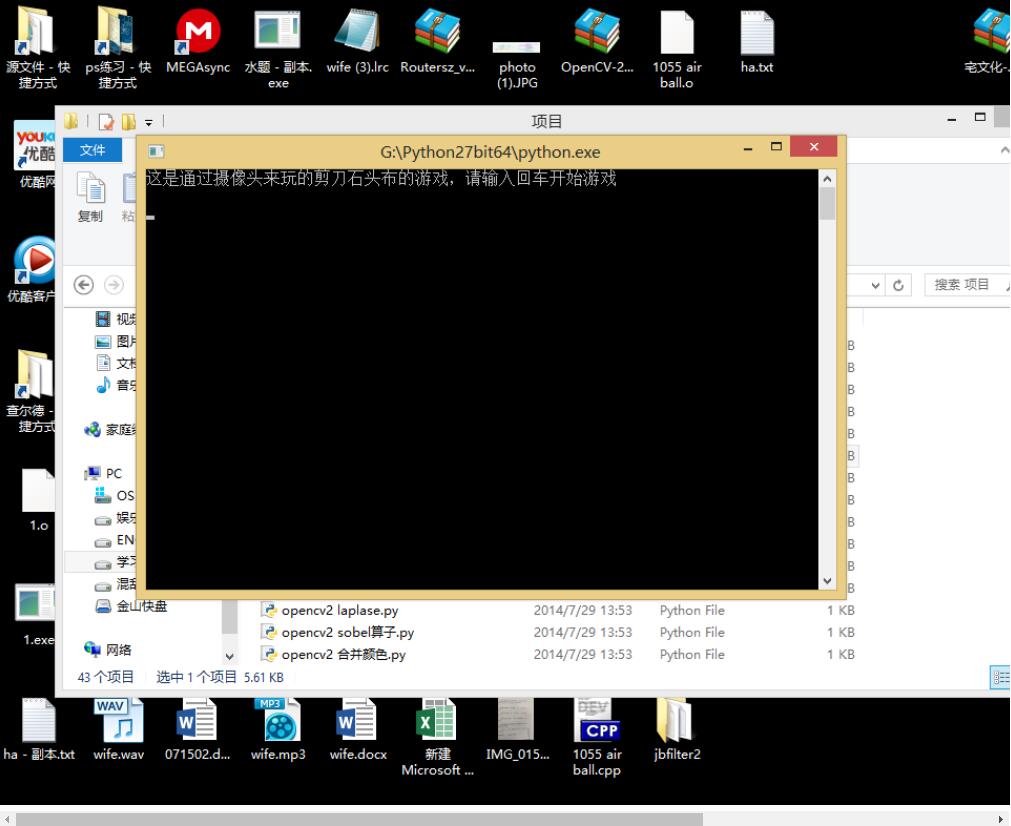Open the 文件 (File) ribbon tab
Viewport: 1011px width, 826px height.
point(93,150)
